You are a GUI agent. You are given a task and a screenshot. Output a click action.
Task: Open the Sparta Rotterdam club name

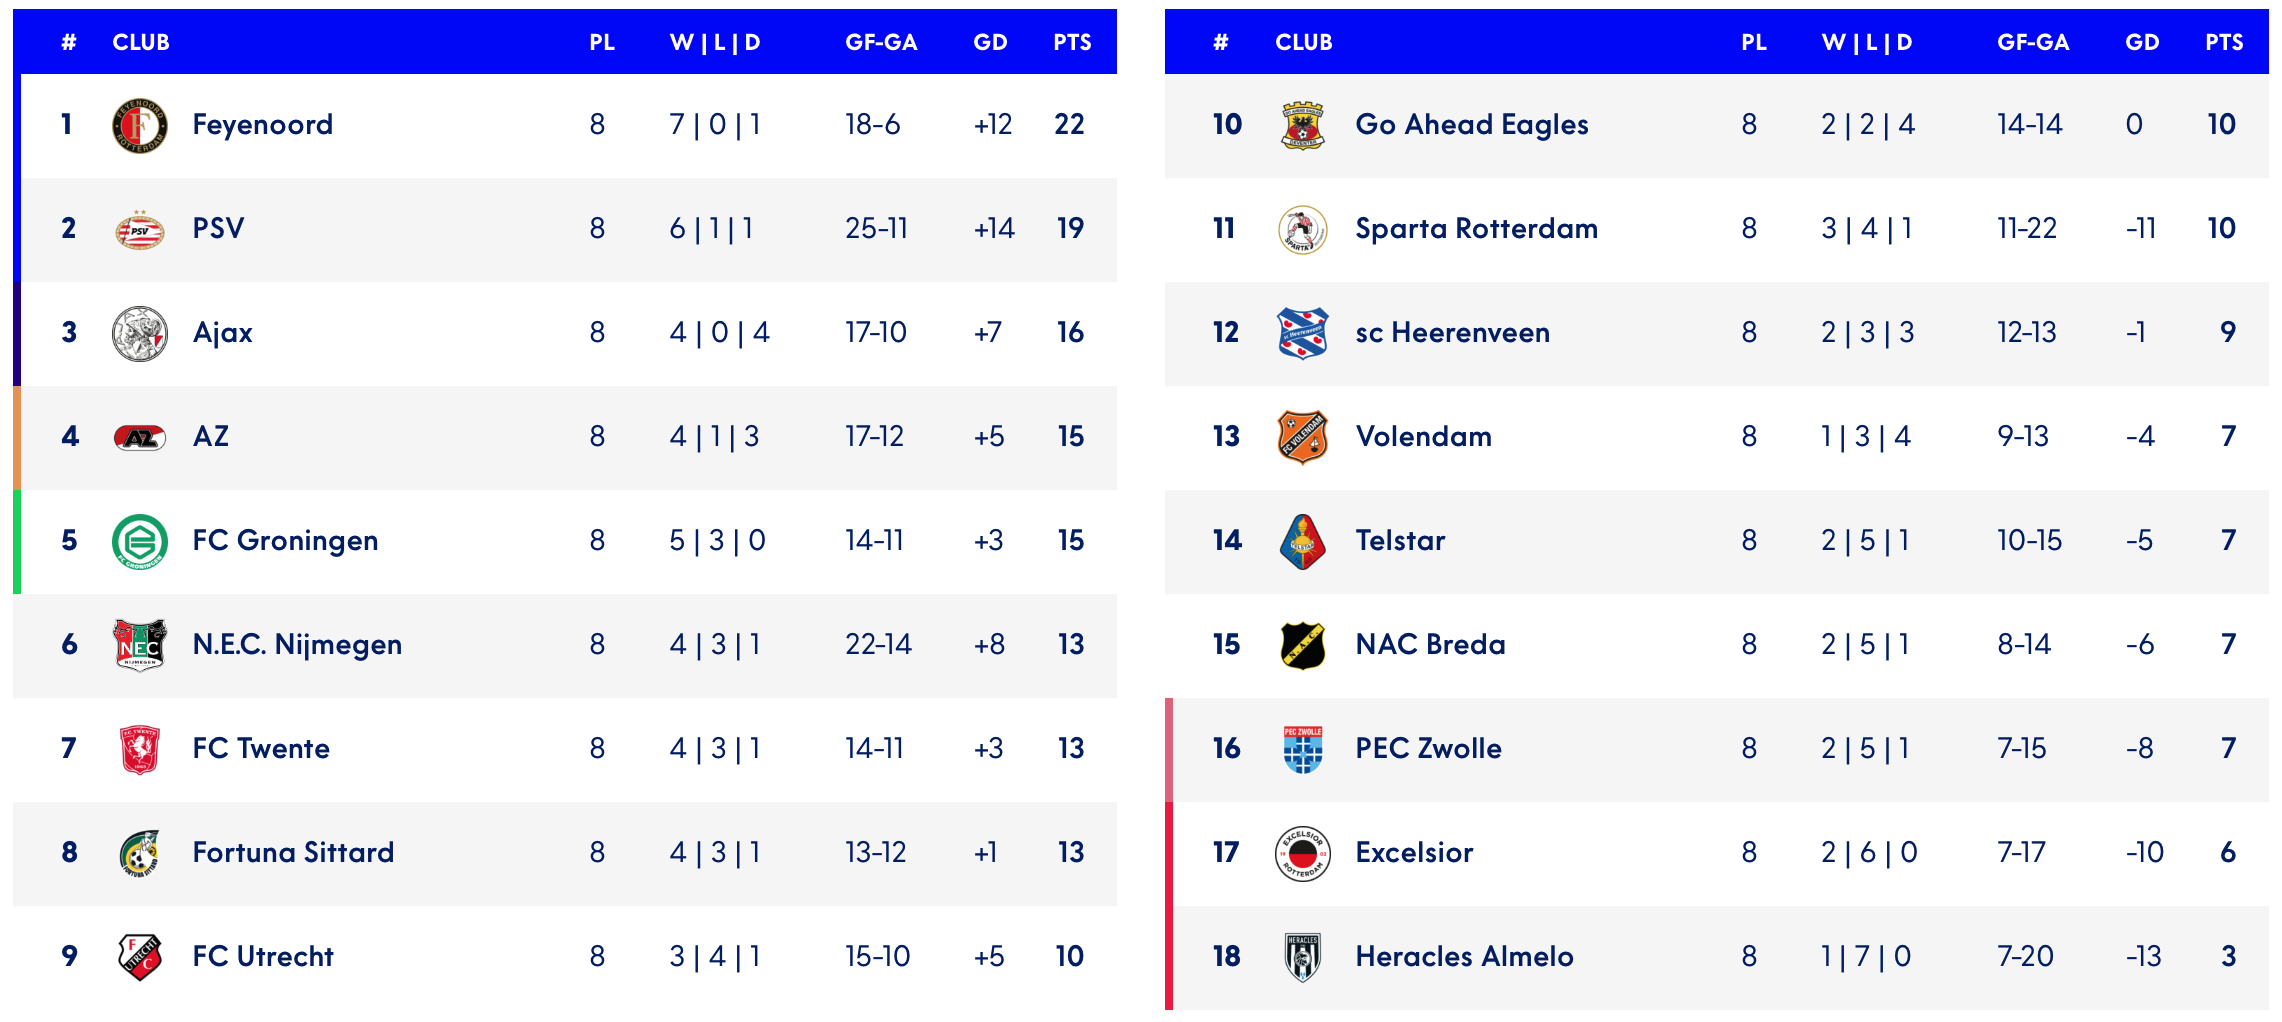(x=1476, y=229)
